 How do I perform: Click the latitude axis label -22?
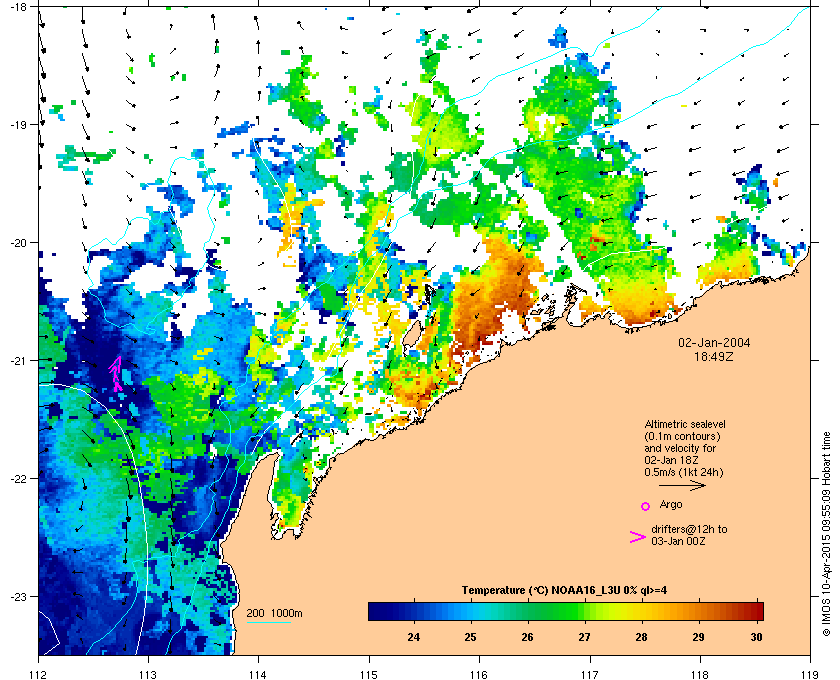coord(18,478)
